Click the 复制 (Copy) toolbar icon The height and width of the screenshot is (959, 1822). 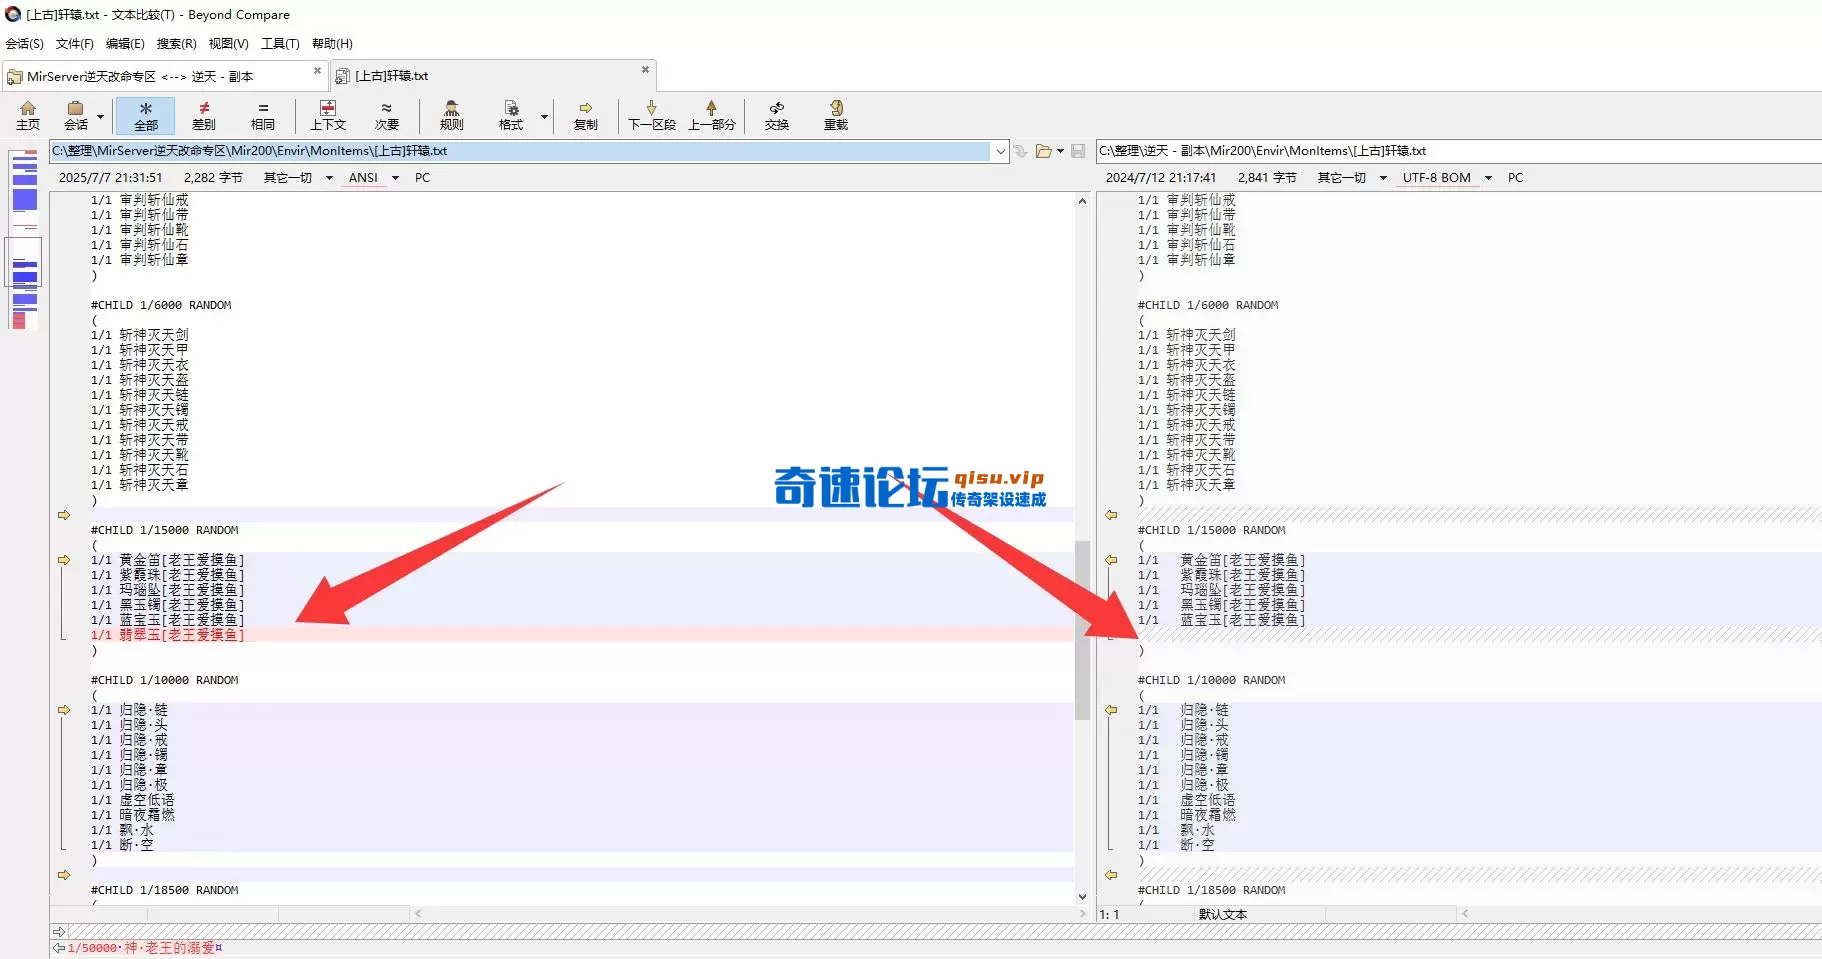(587, 115)
